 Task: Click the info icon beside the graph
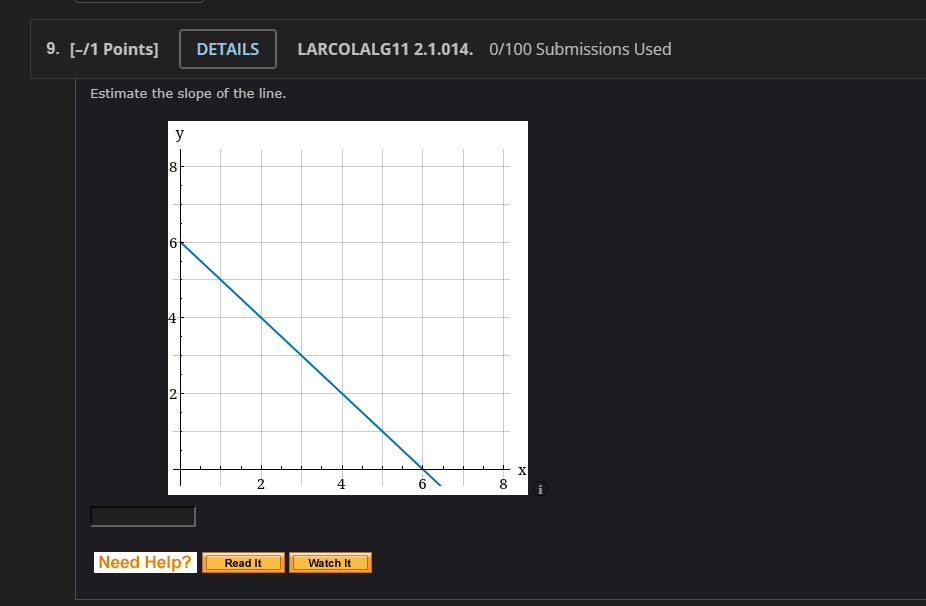pyautogui.click(x=541, y=490)
